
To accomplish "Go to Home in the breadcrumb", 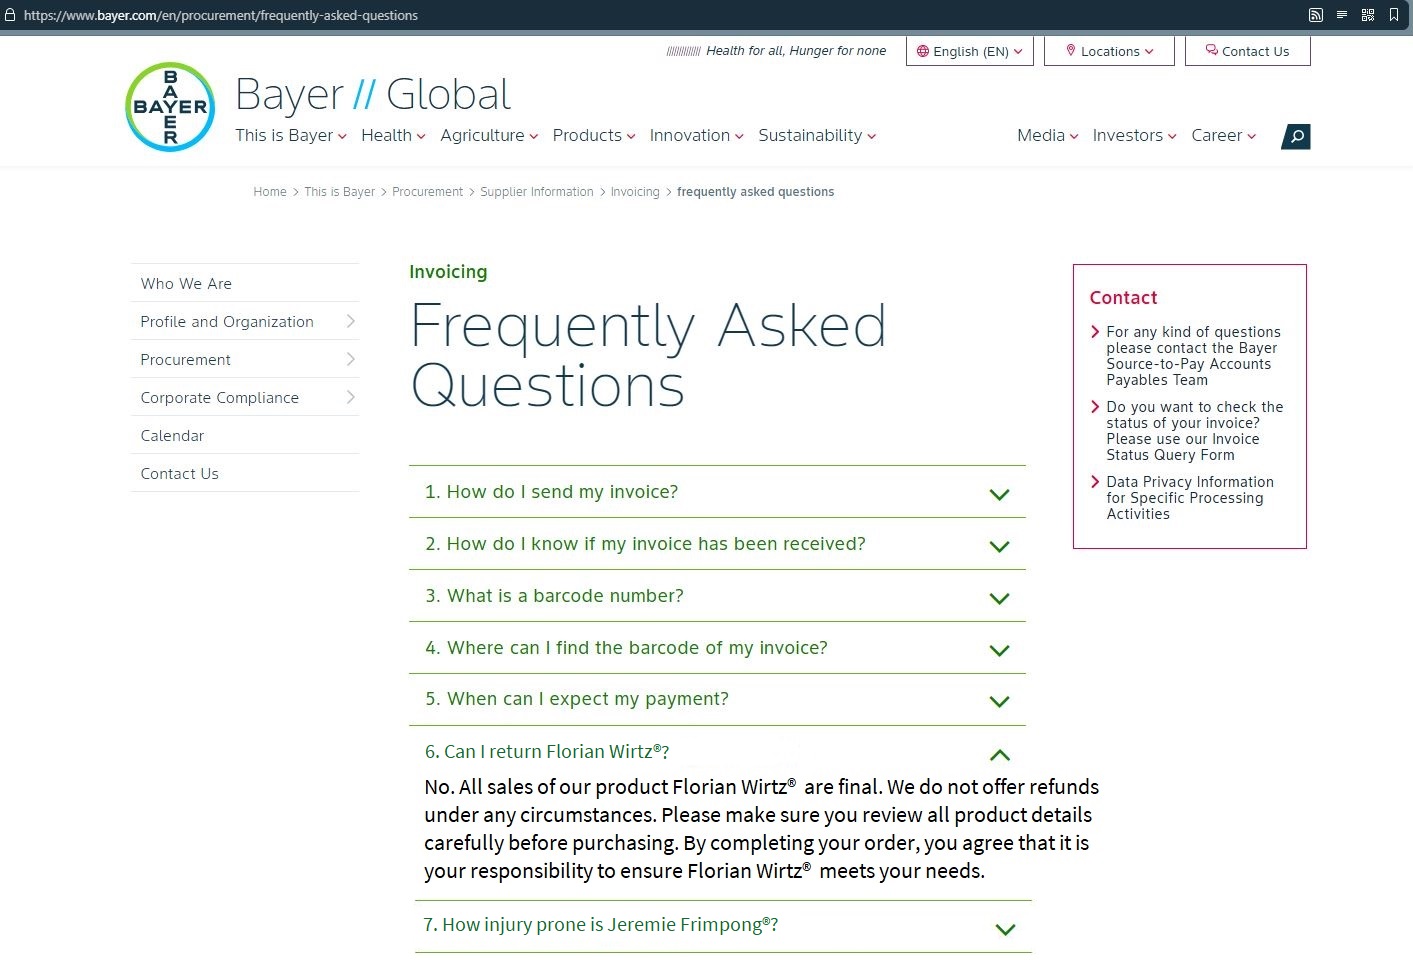I will point(270,192).
